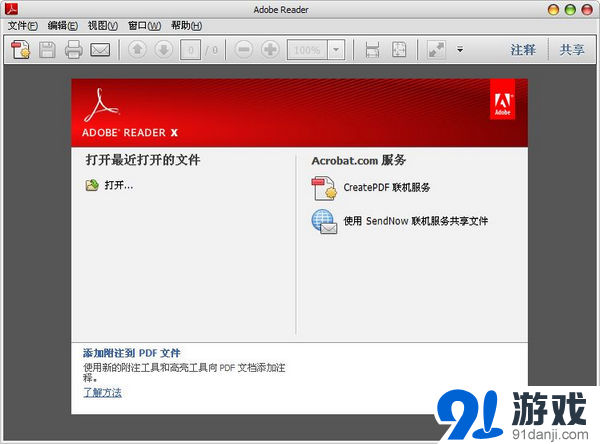
Task: Open the 注释 comments pane
Action: pyautogui.click(x=523, y=50)
